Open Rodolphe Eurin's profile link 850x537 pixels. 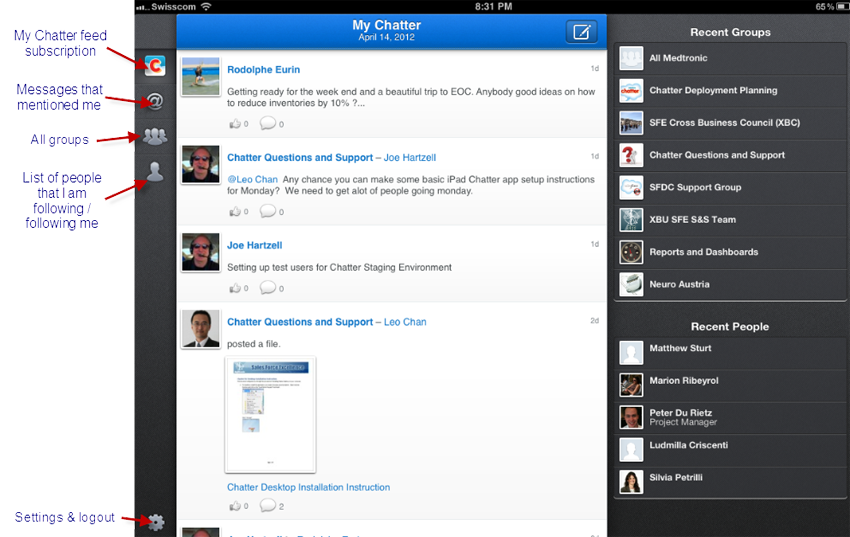(x=263, y=70)
